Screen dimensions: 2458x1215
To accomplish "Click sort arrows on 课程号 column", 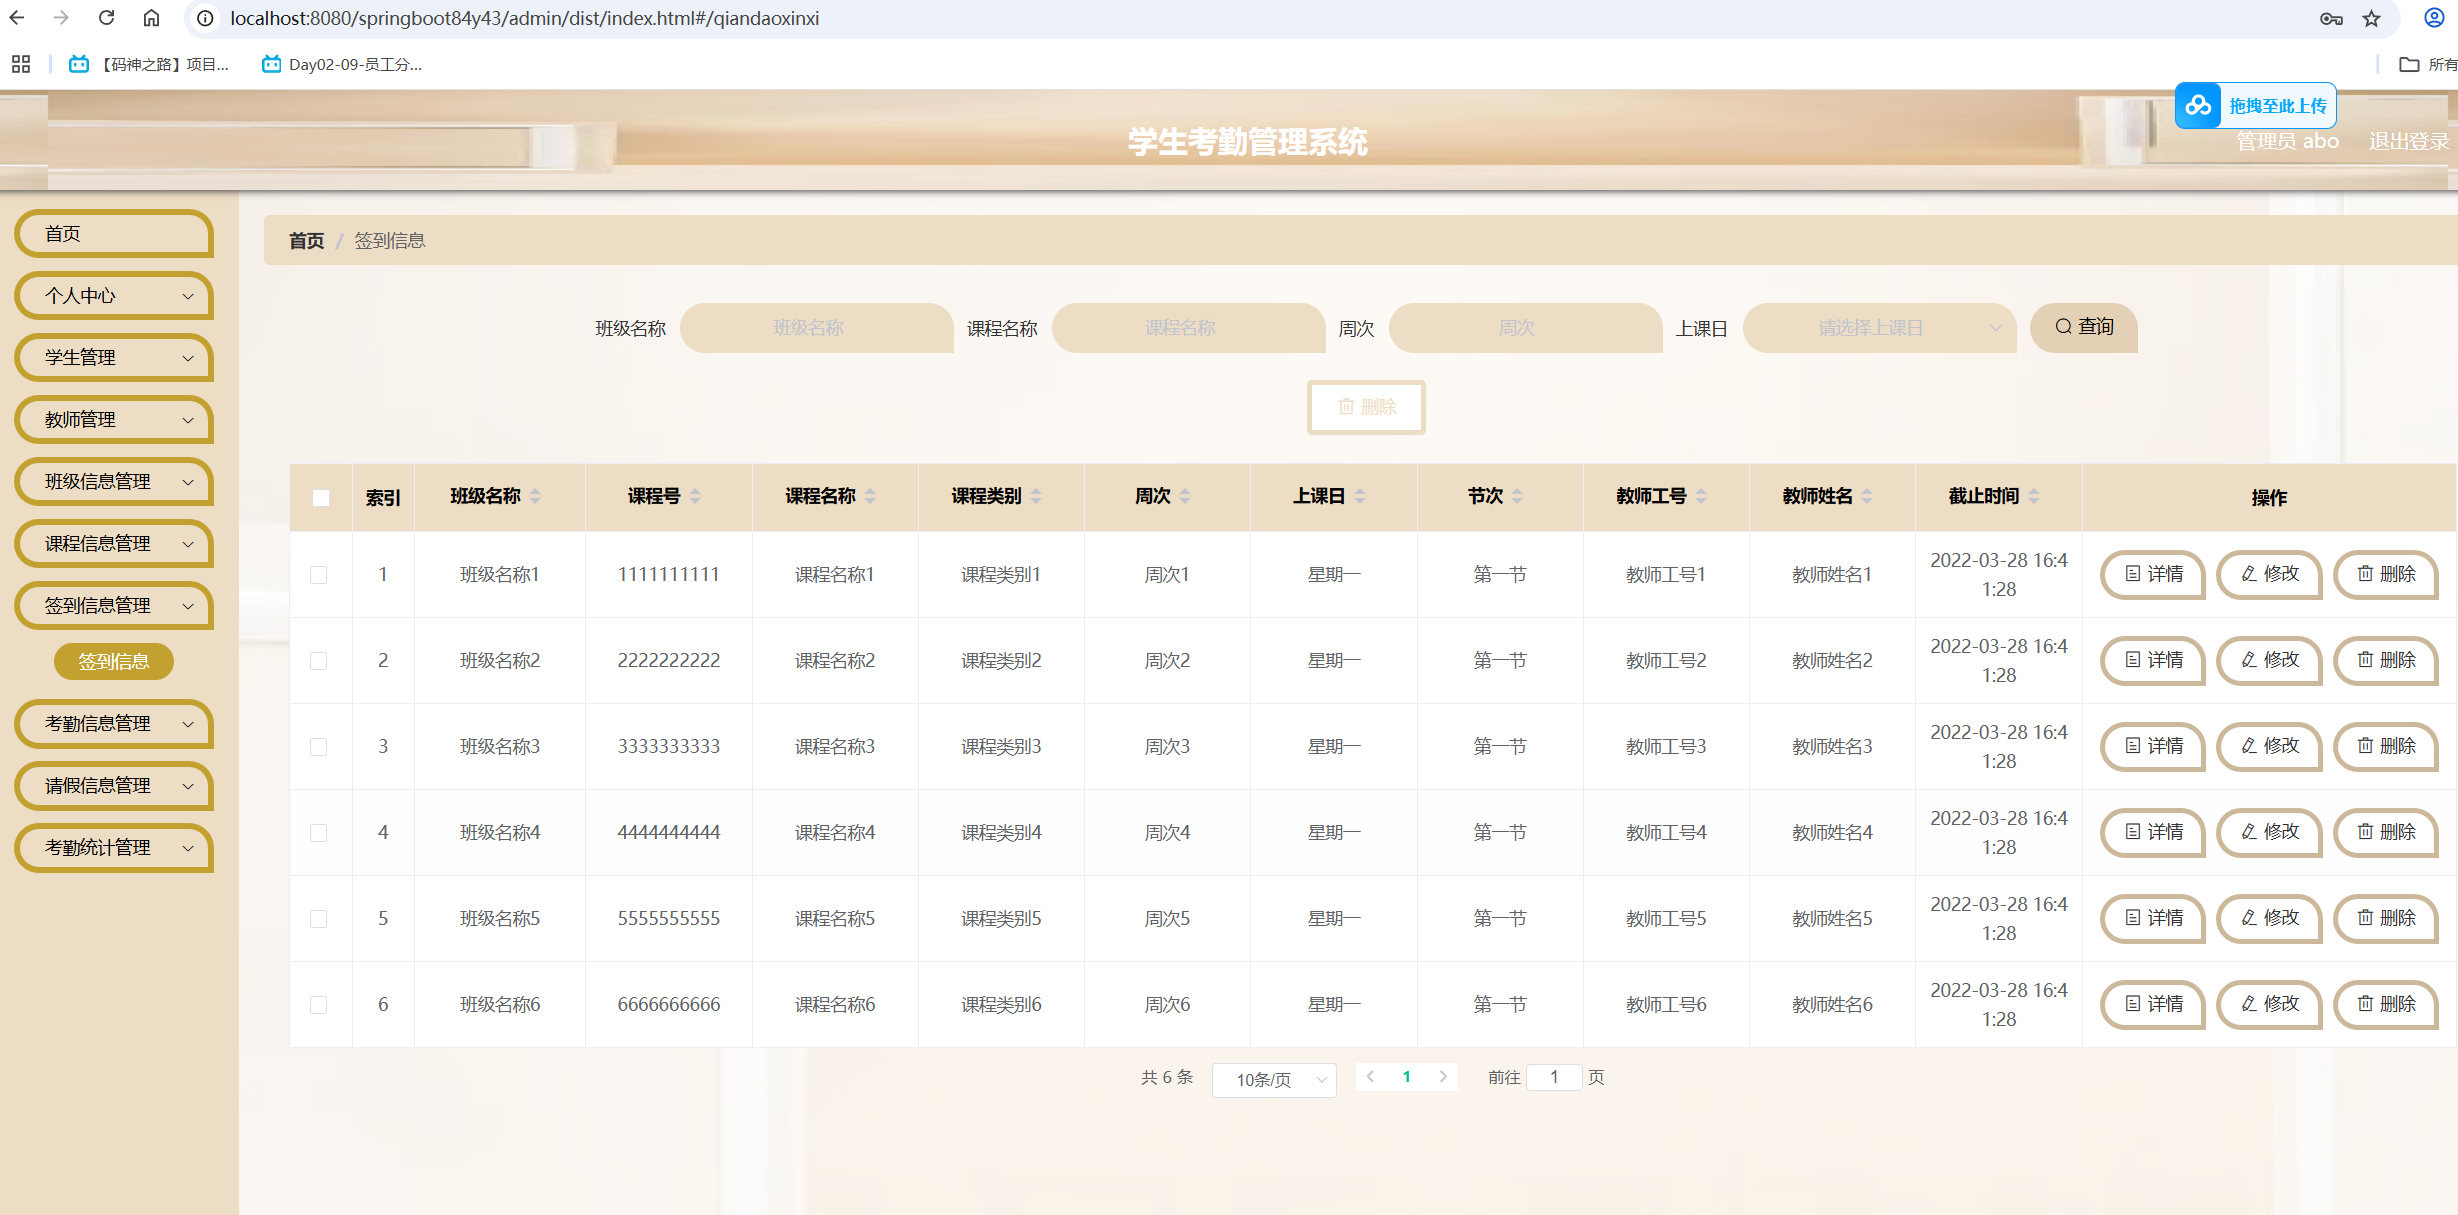I will pos(695,496).
